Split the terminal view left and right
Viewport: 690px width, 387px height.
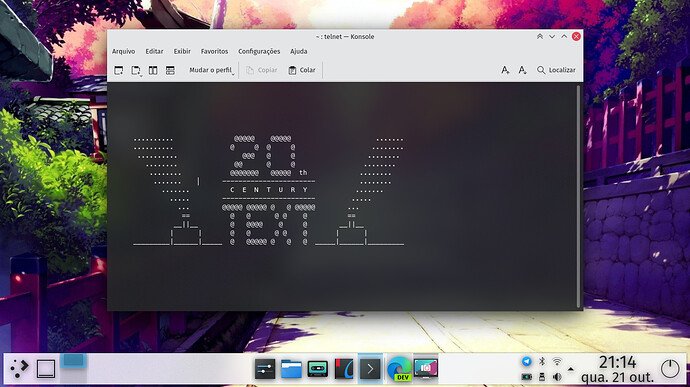tap(153, 70)
